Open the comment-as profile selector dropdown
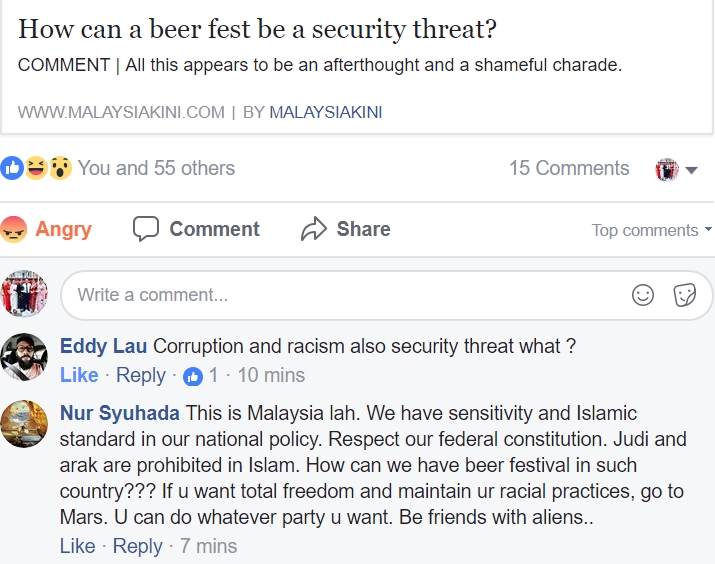 click(x=675, y=169)
